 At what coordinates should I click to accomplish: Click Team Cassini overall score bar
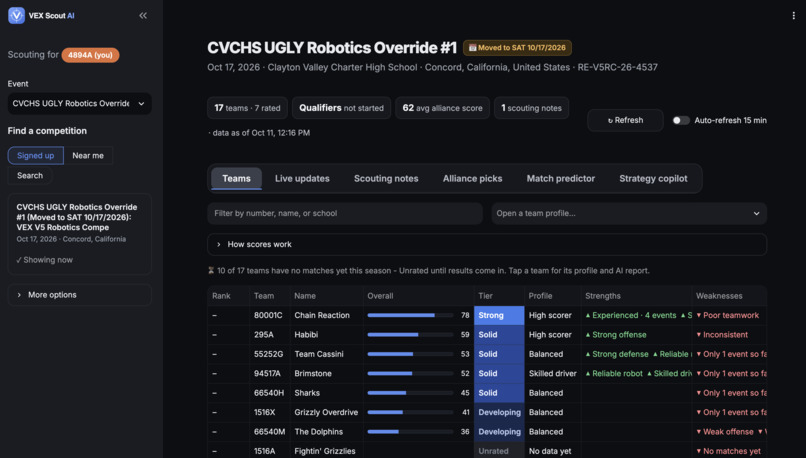click(410, 354)
